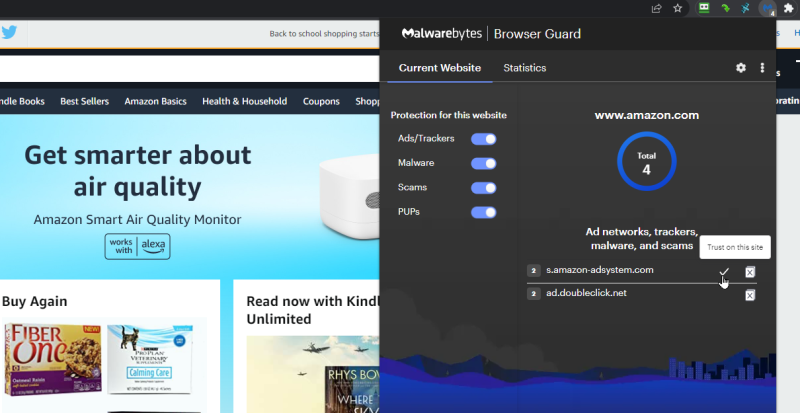Toggle Ads/Trackers protection off
Image resolution: width=800 pixels, height=413 pixels.
click(484, 139)
